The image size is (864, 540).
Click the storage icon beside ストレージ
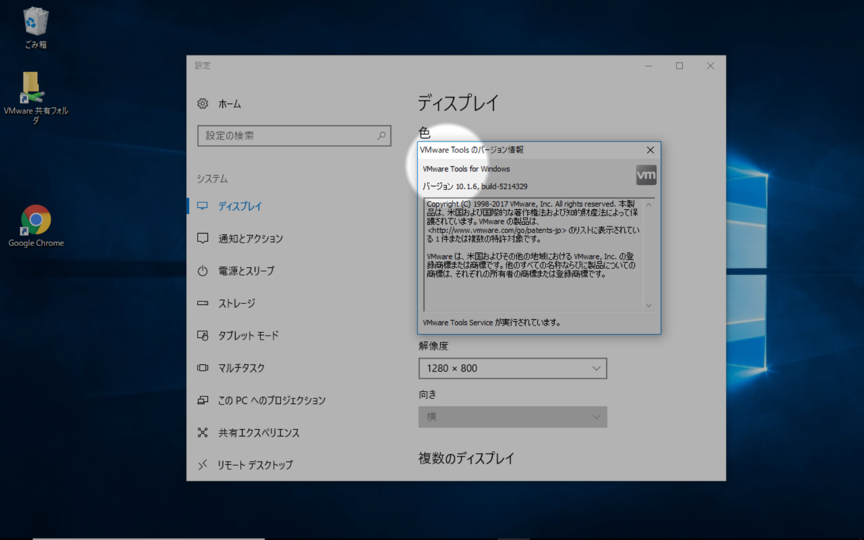click(203, 303)
